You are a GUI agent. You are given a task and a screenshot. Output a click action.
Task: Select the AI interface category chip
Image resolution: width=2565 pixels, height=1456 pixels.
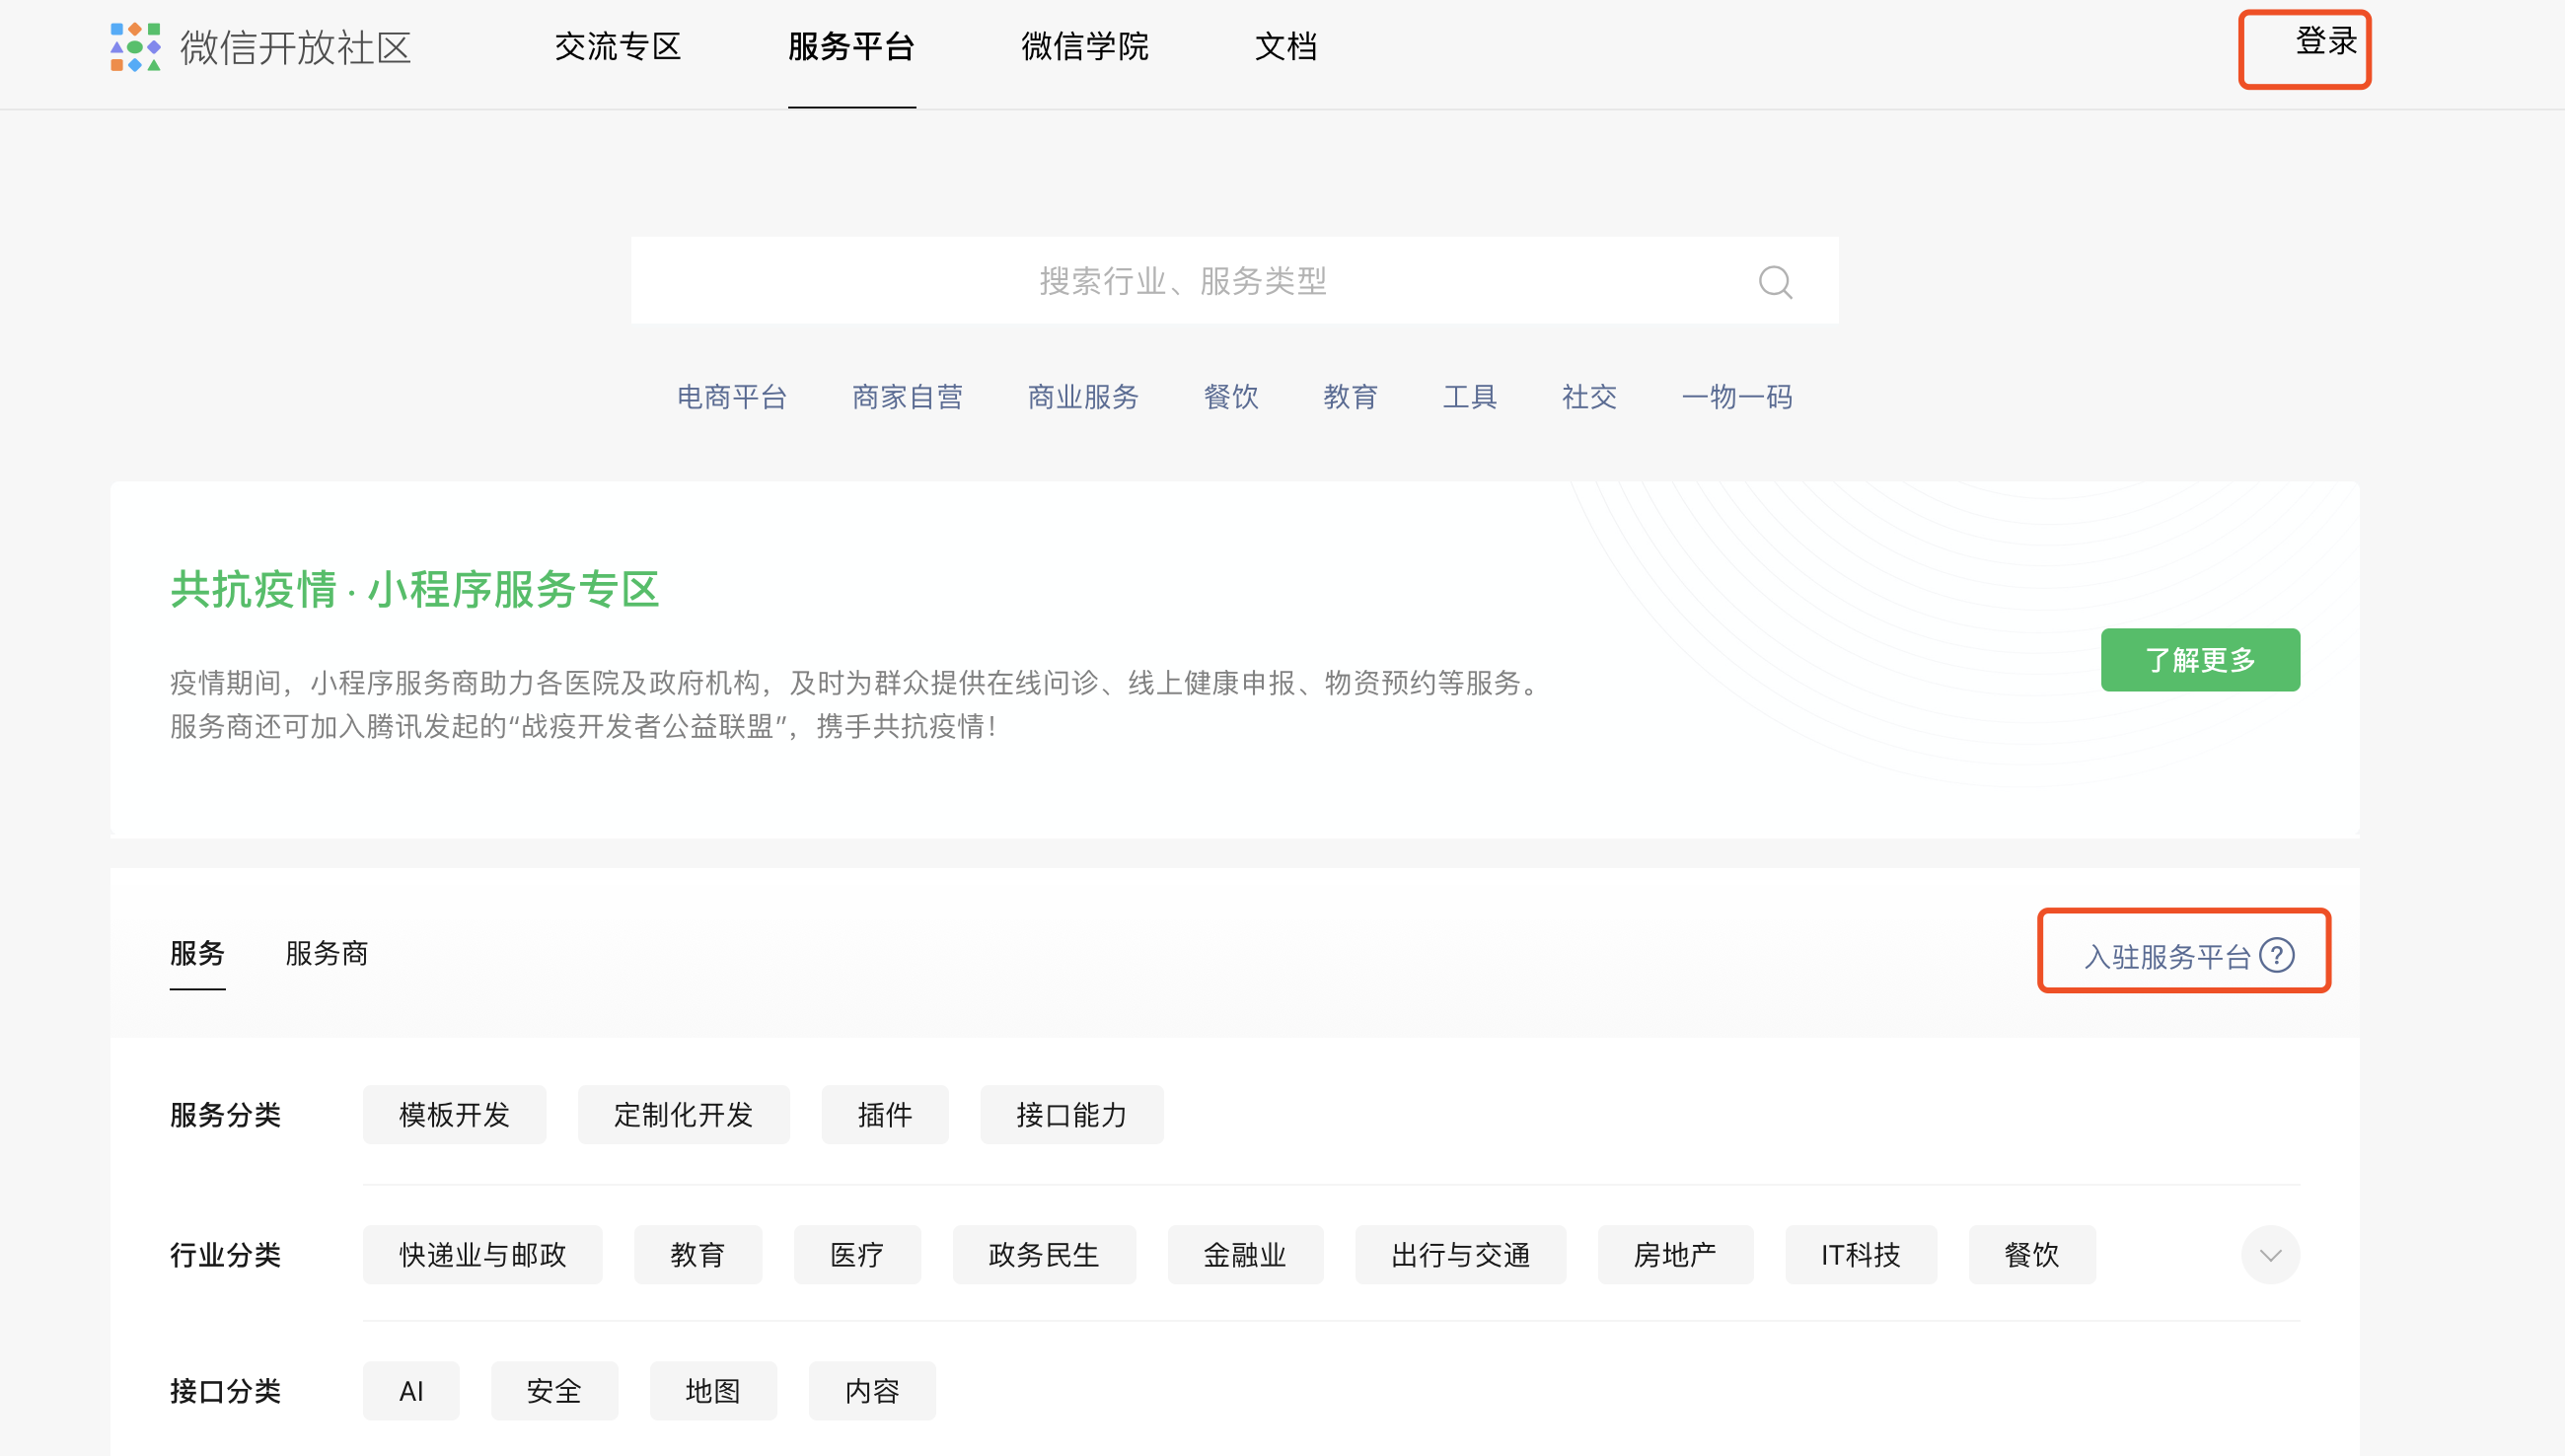pos(411,1391)
